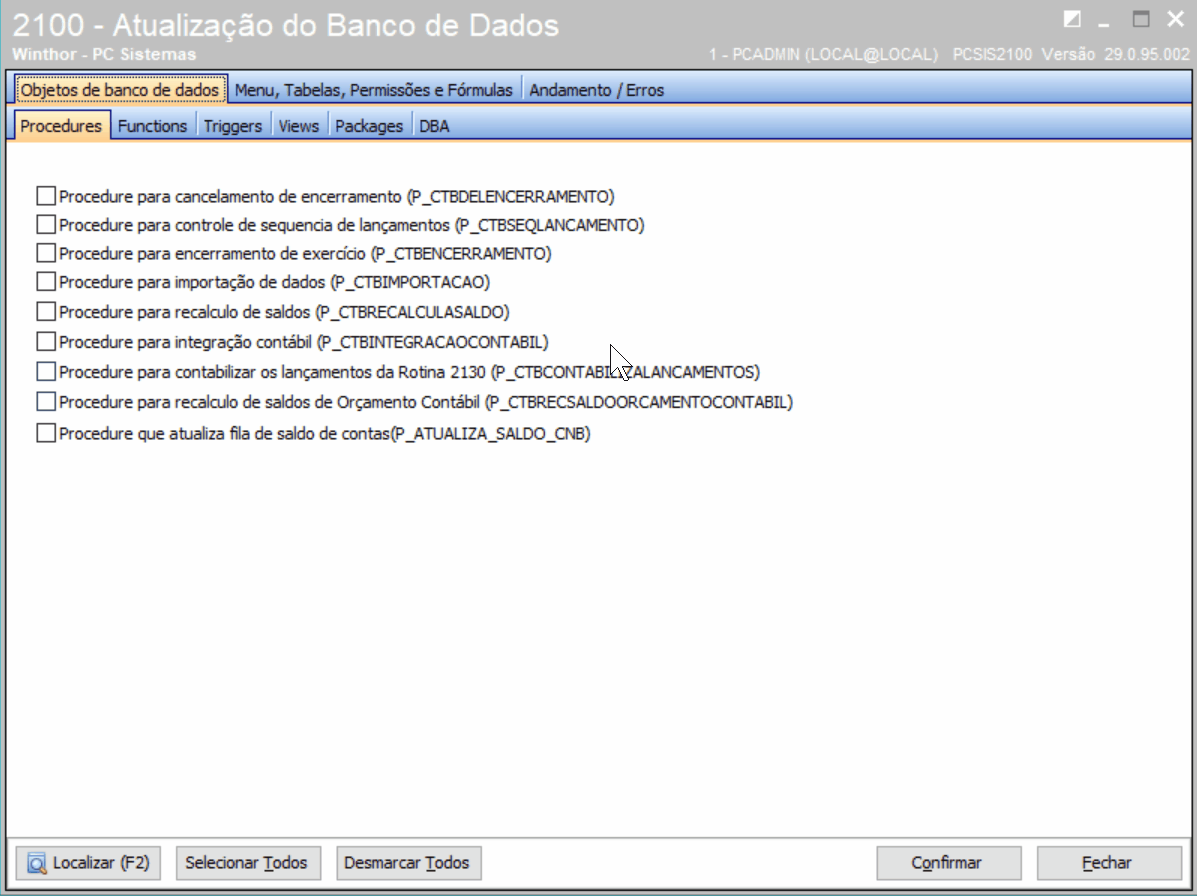This screenshot has height=896, width=1197.
Task: Open the Triggers sub-tab
Action: [233, 125]
